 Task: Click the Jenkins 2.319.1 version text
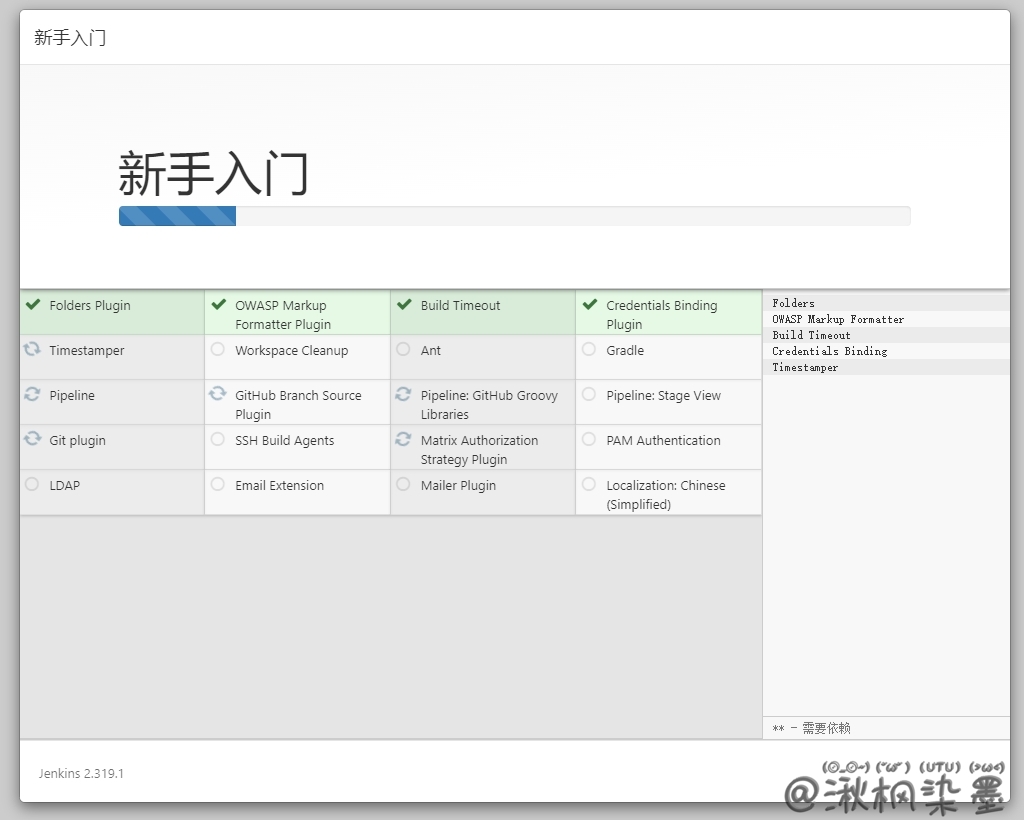point(81,773)
